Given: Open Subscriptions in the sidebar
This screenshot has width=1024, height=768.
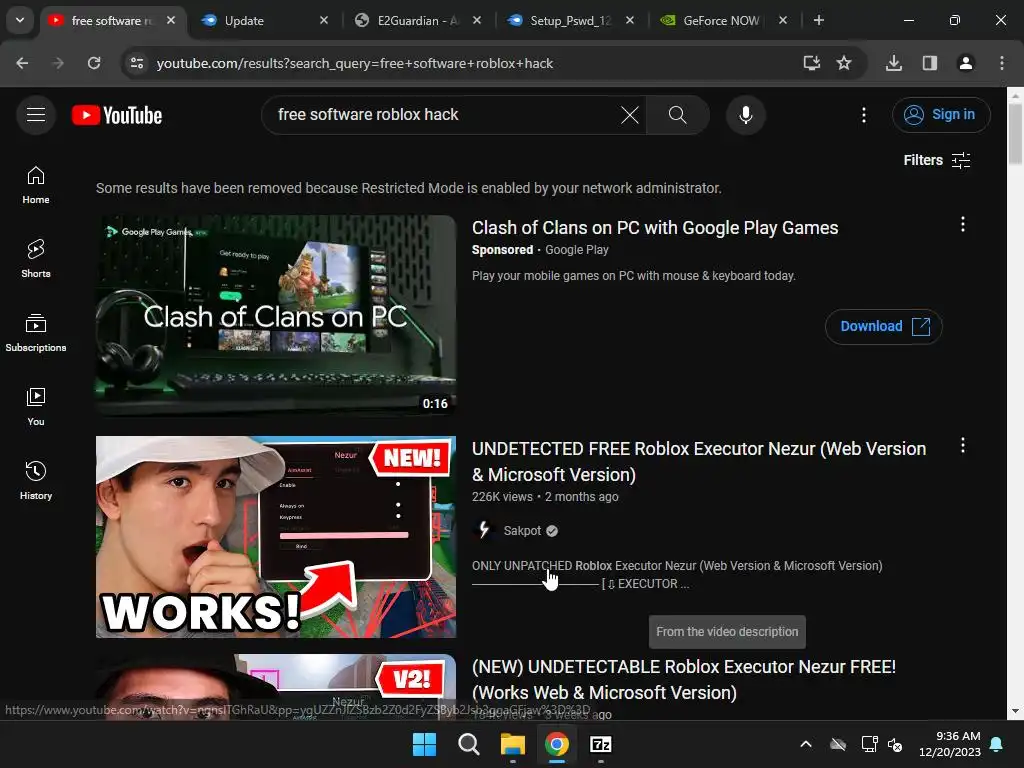Looking at the screenshot, I should 36,333.
